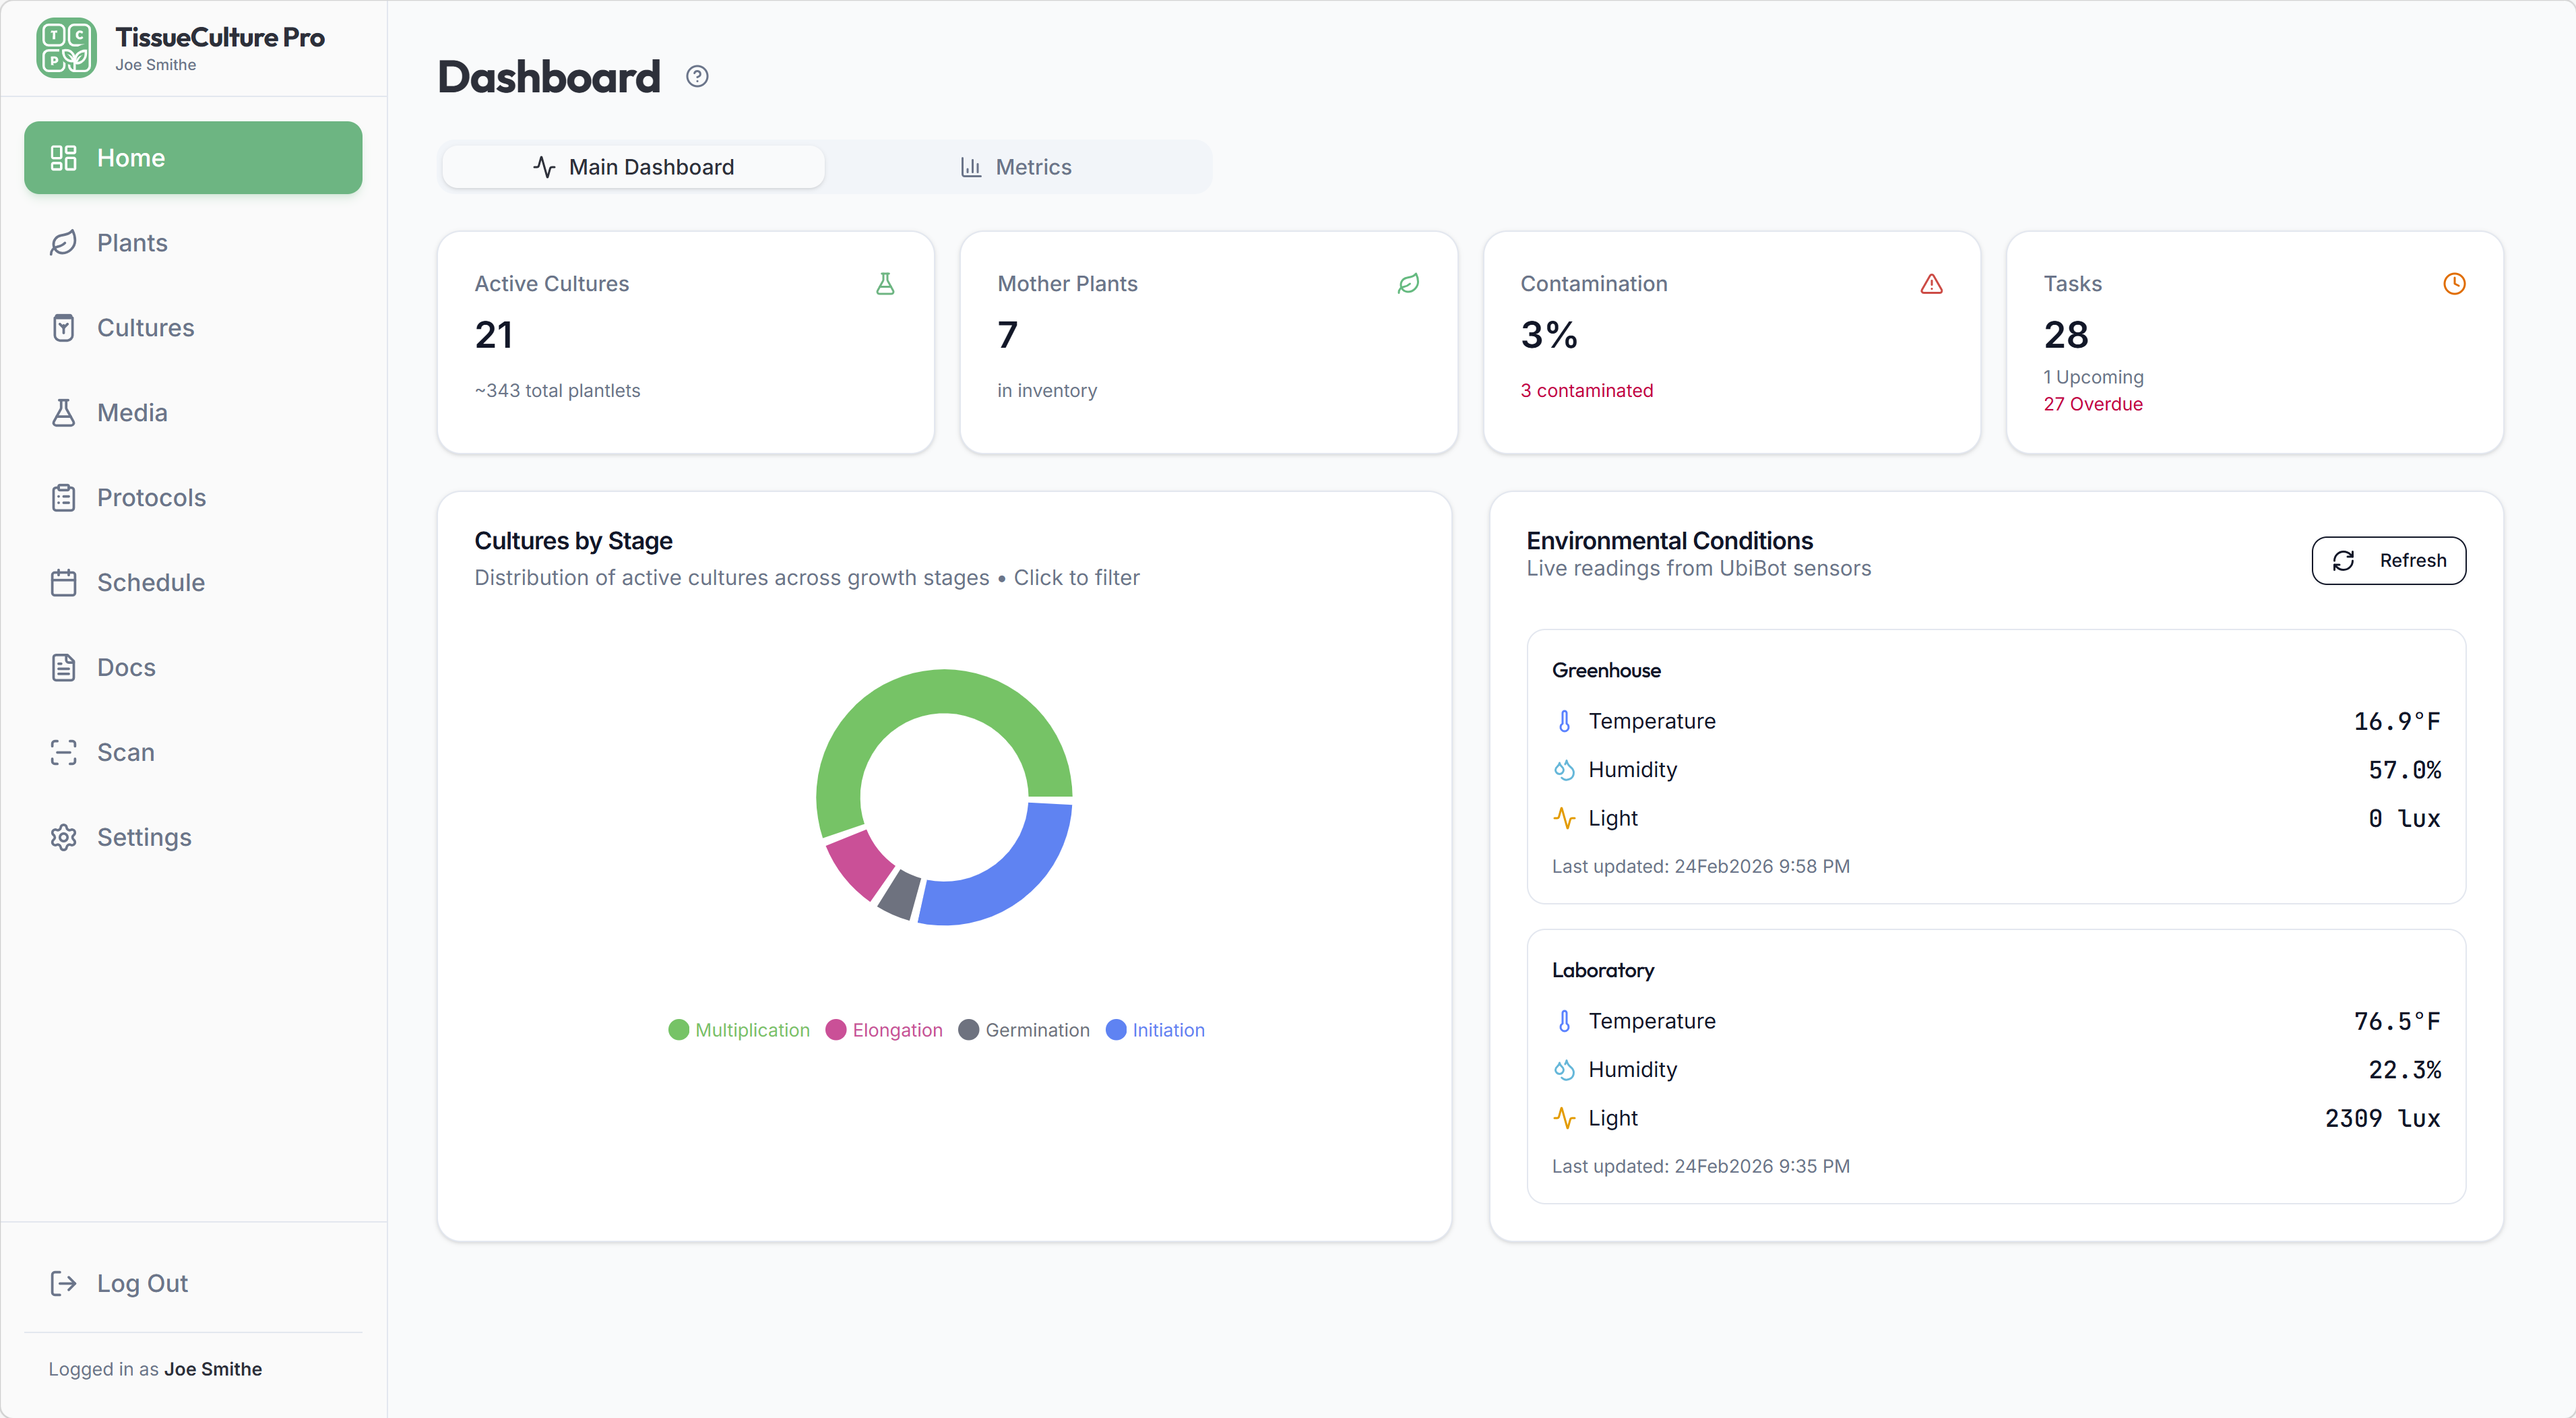The image size is (2576, 1418).
Task: Click the Protocols clipboard icon
Action: coord(64,497)
